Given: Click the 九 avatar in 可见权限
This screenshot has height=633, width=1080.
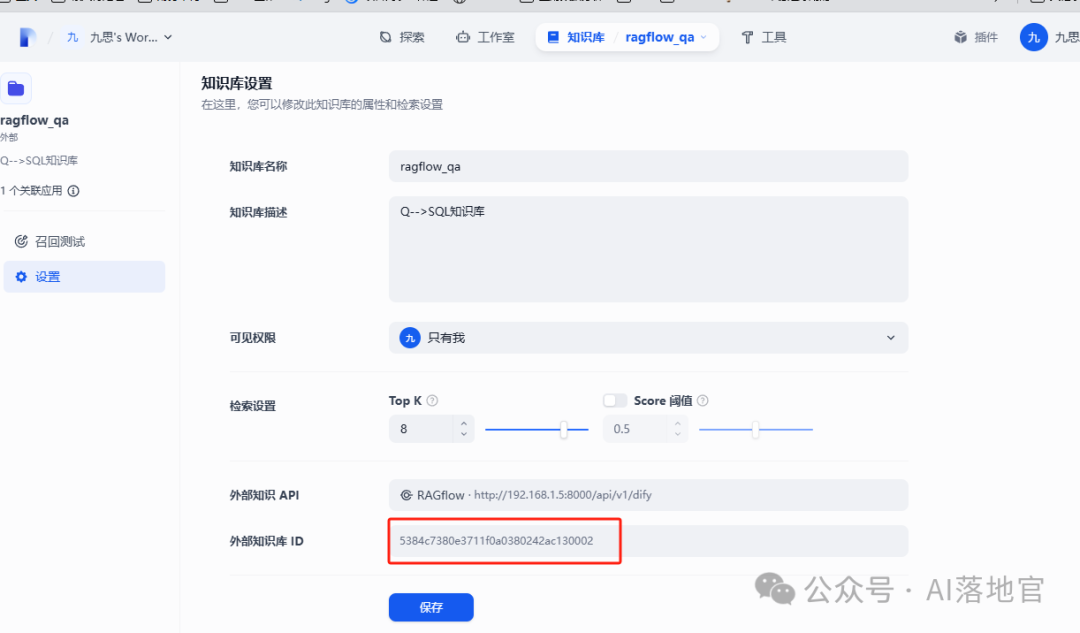Looking at the screenshot, I should [x=410, y=338].
